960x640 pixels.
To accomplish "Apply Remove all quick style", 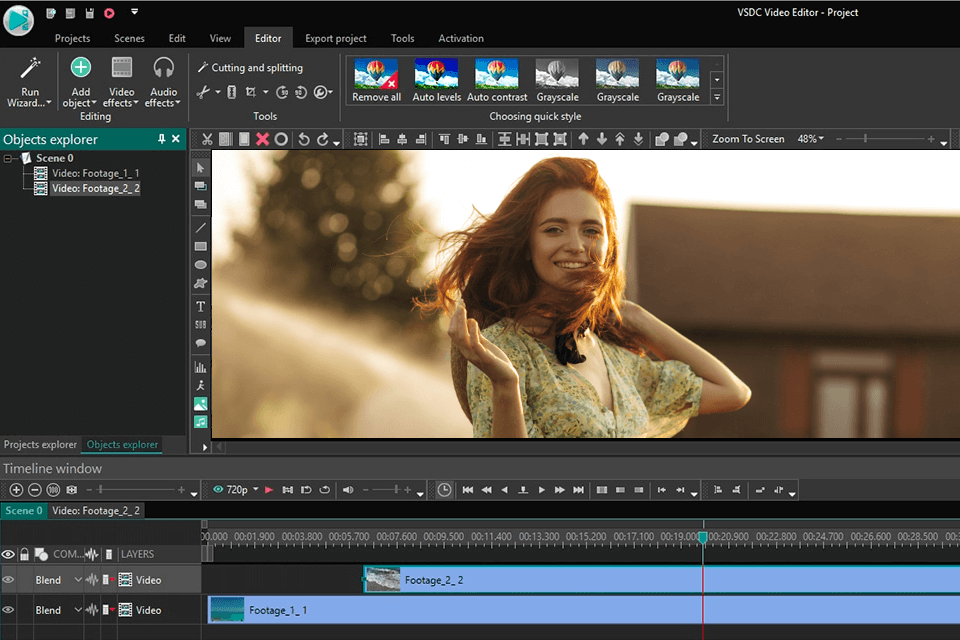I will (x=376, y=80).
